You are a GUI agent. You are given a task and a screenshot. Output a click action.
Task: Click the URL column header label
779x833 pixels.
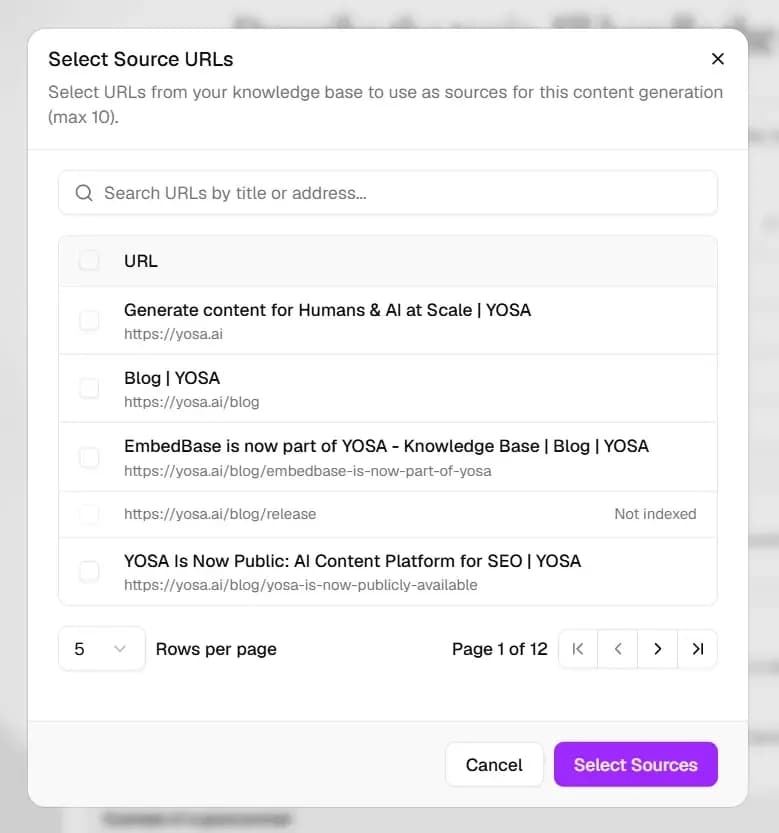click(x=141, y=261)
